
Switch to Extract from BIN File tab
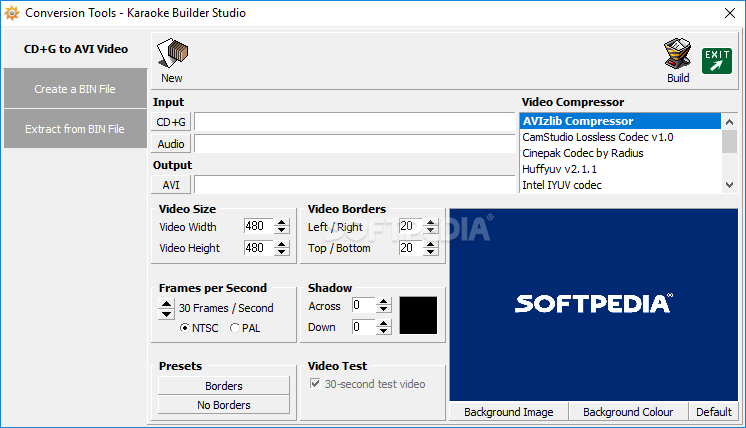[75, 128]
